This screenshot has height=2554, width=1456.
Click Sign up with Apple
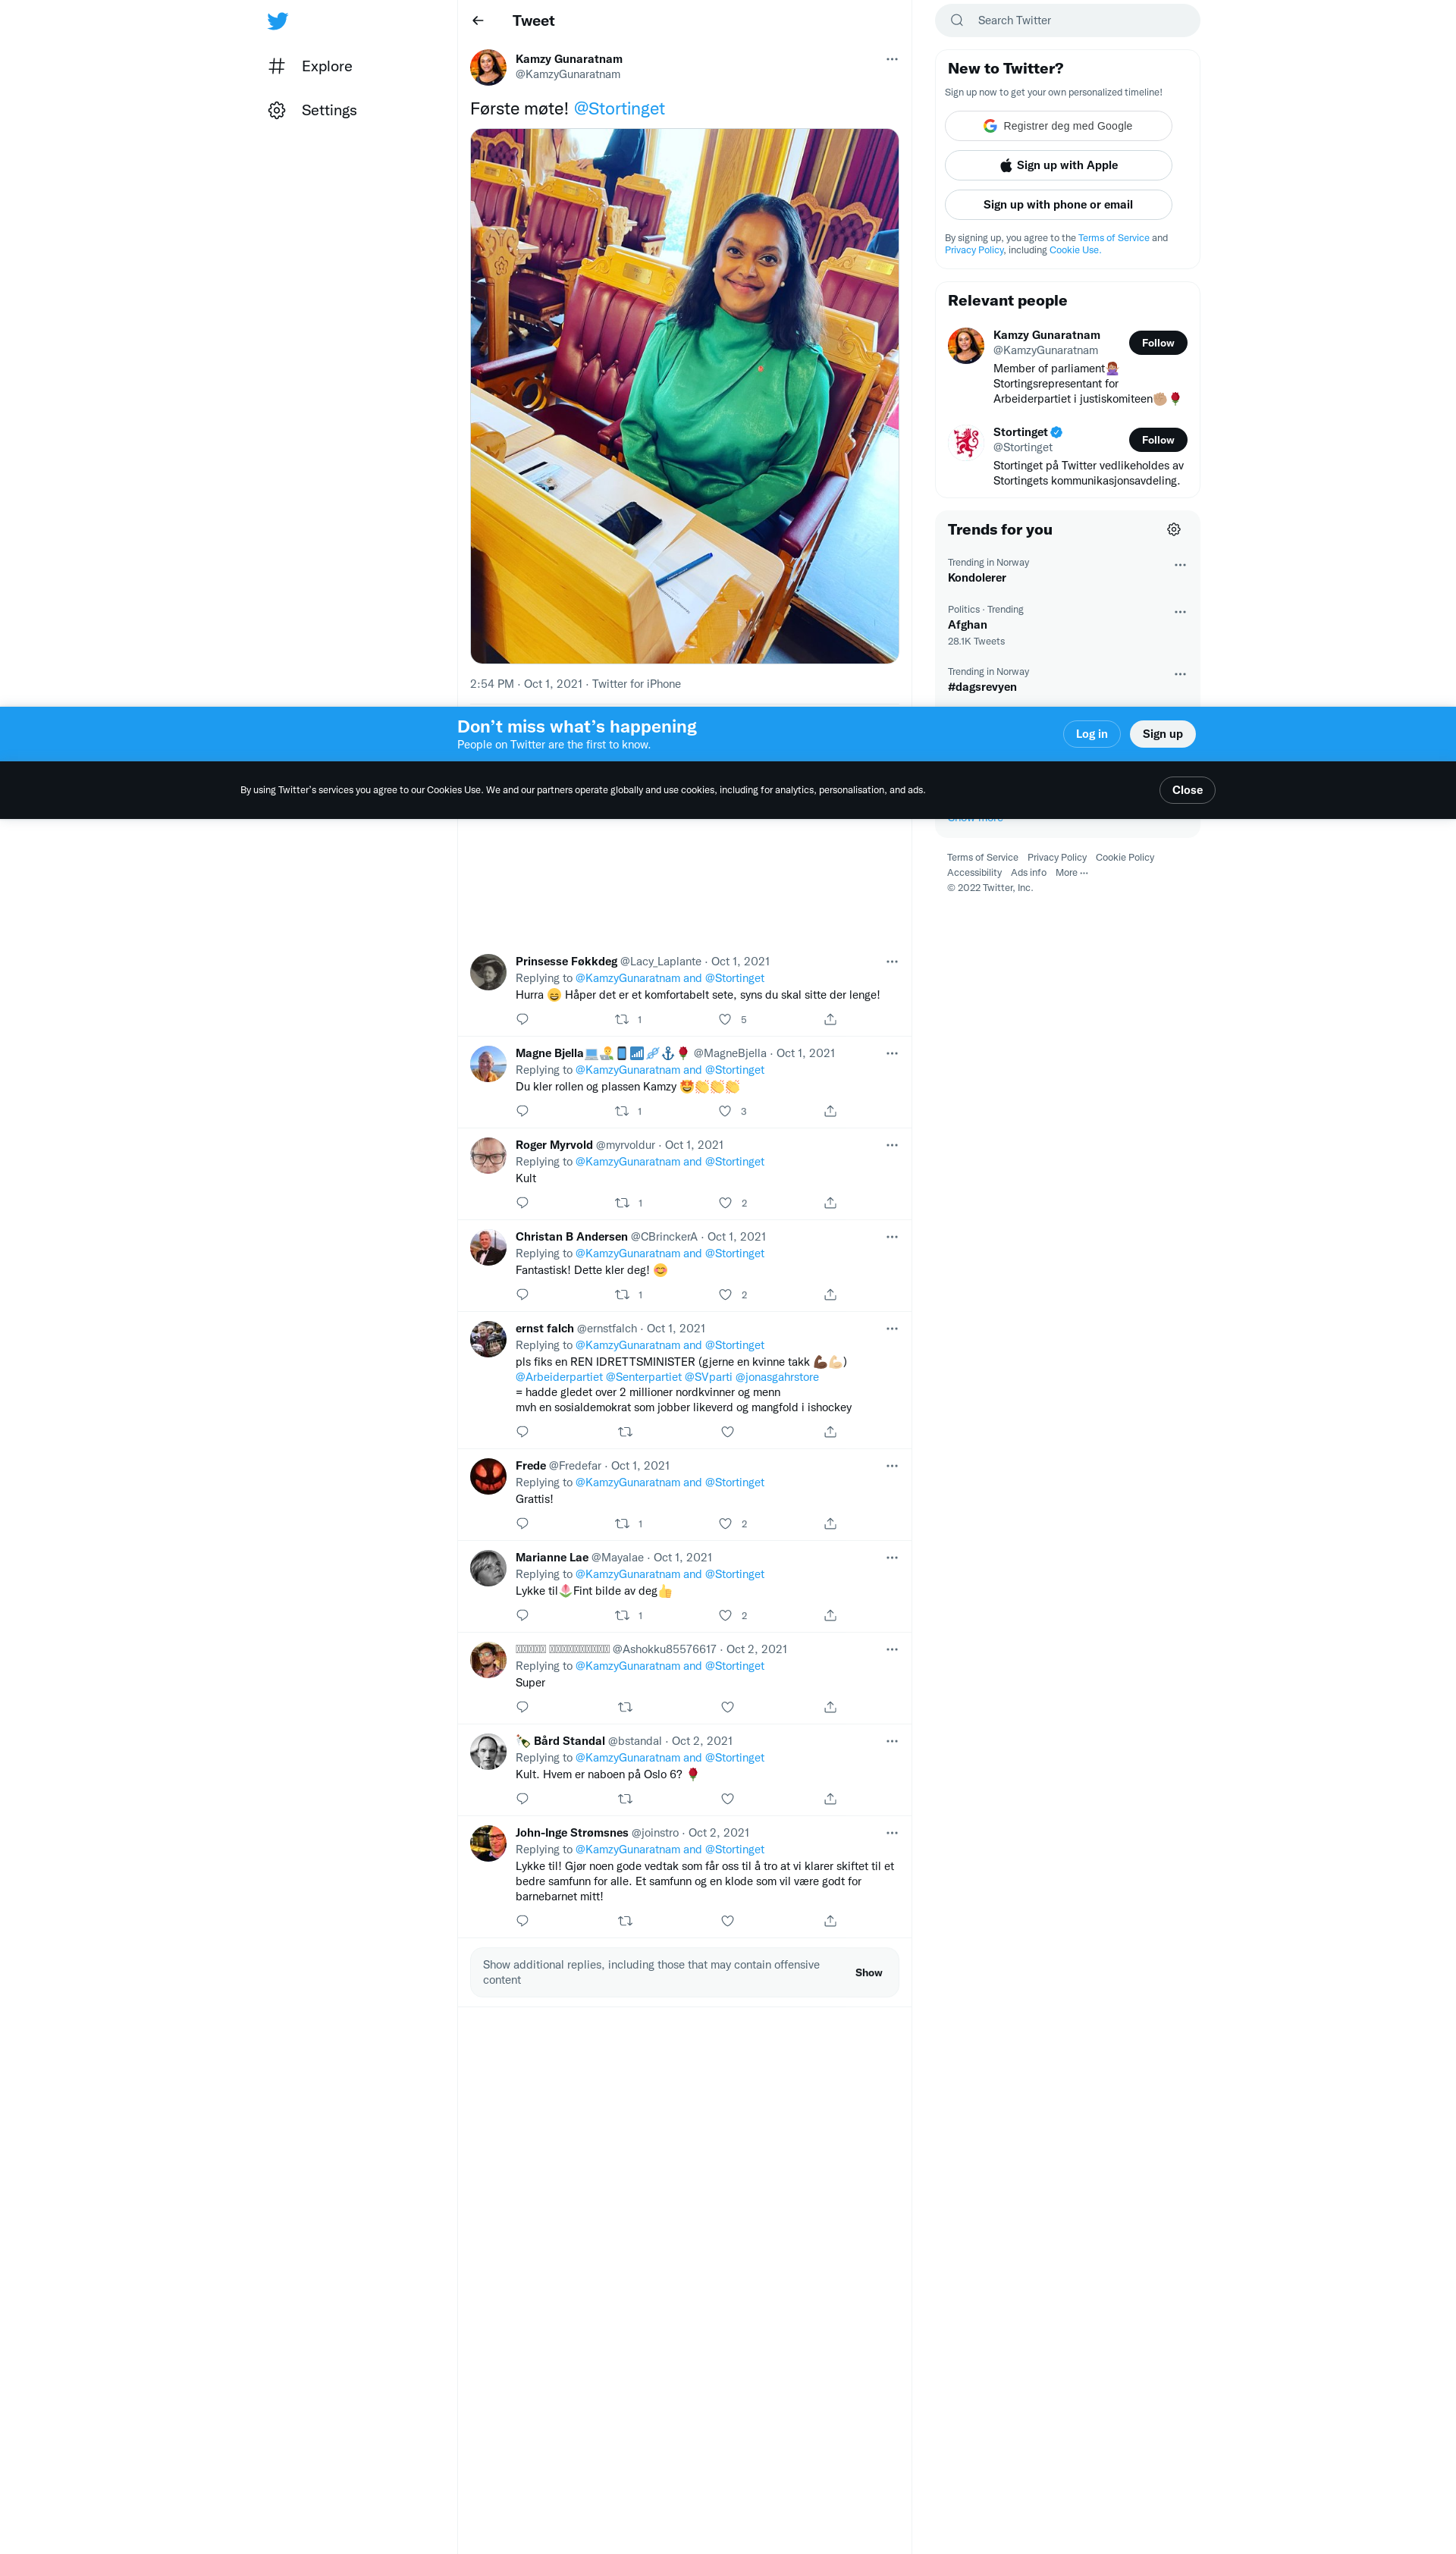click(x=1057, y=166)
